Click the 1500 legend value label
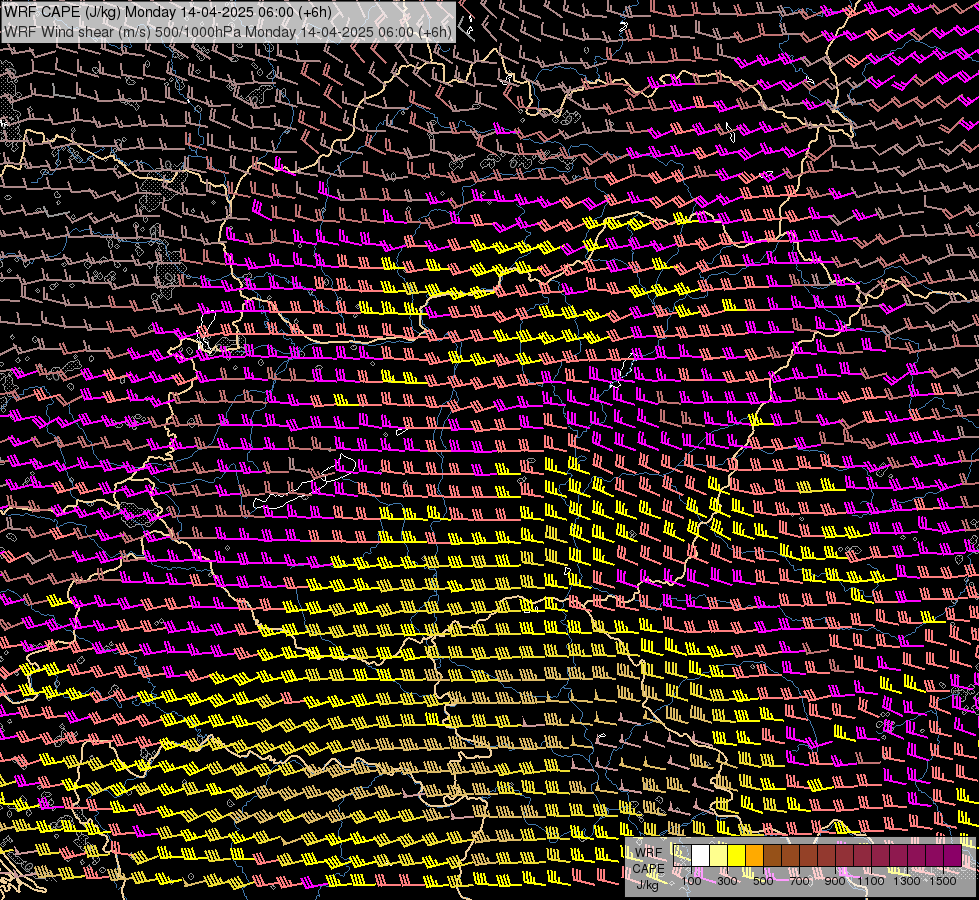This screenshot has width=979, height=900. (943, 881)
